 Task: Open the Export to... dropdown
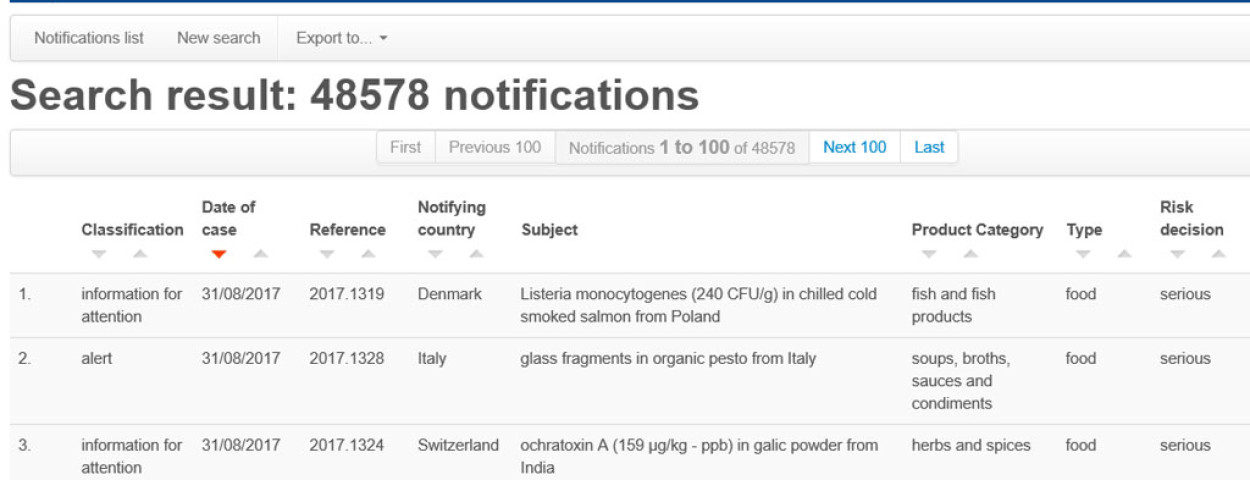(341, 38)
